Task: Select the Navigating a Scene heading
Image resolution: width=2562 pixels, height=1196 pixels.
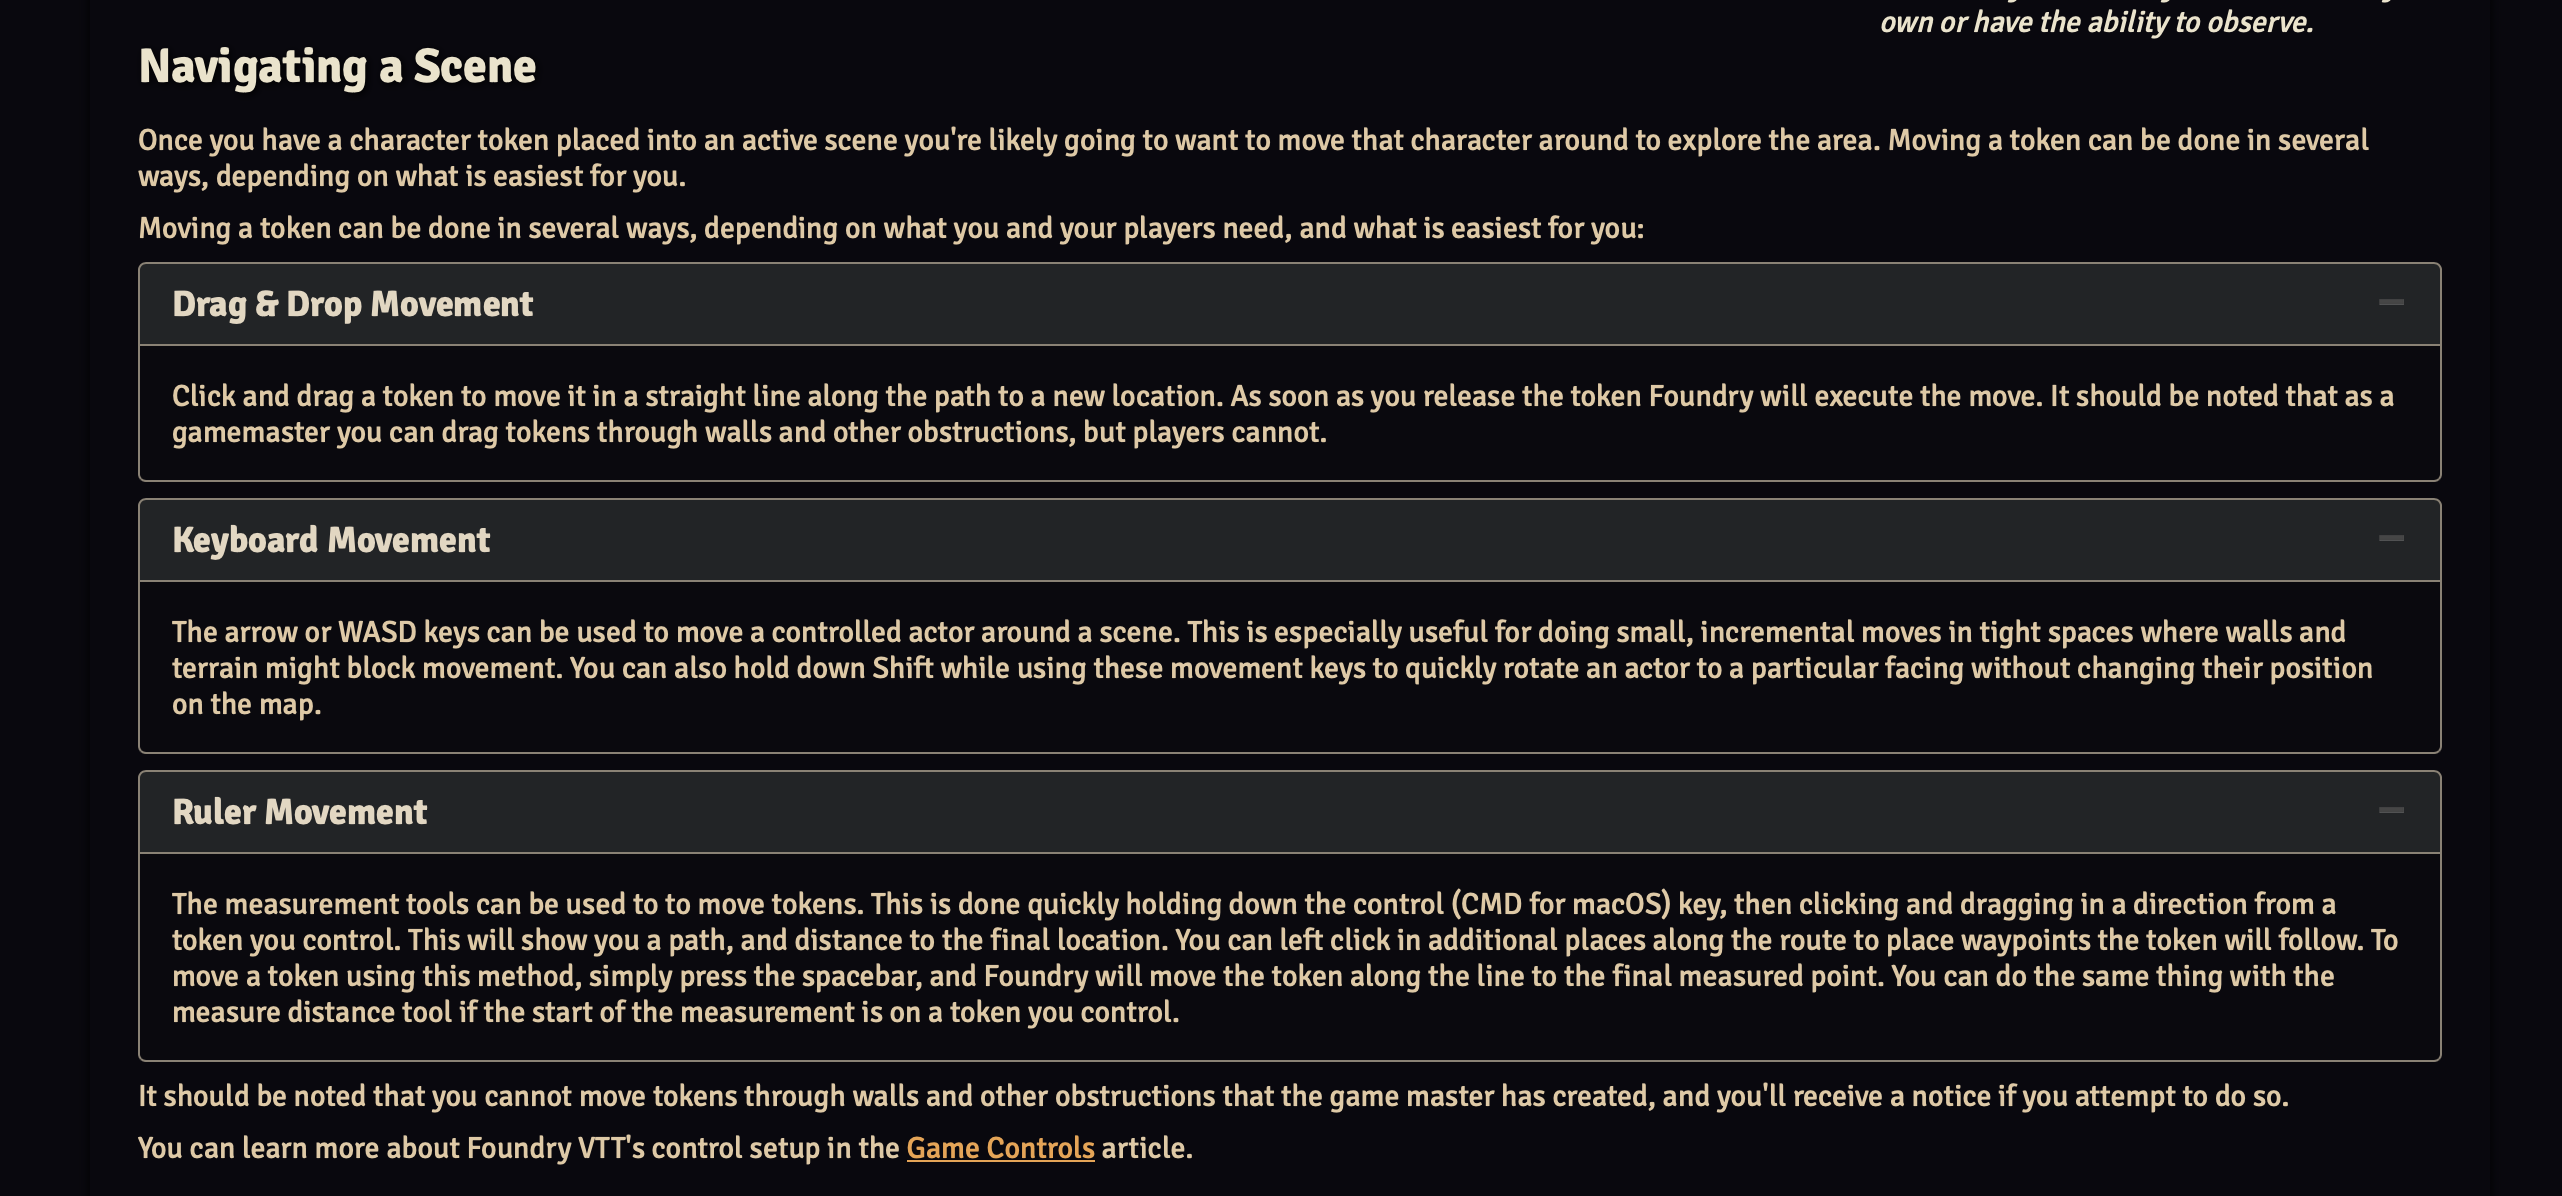Action: point(337,66)
